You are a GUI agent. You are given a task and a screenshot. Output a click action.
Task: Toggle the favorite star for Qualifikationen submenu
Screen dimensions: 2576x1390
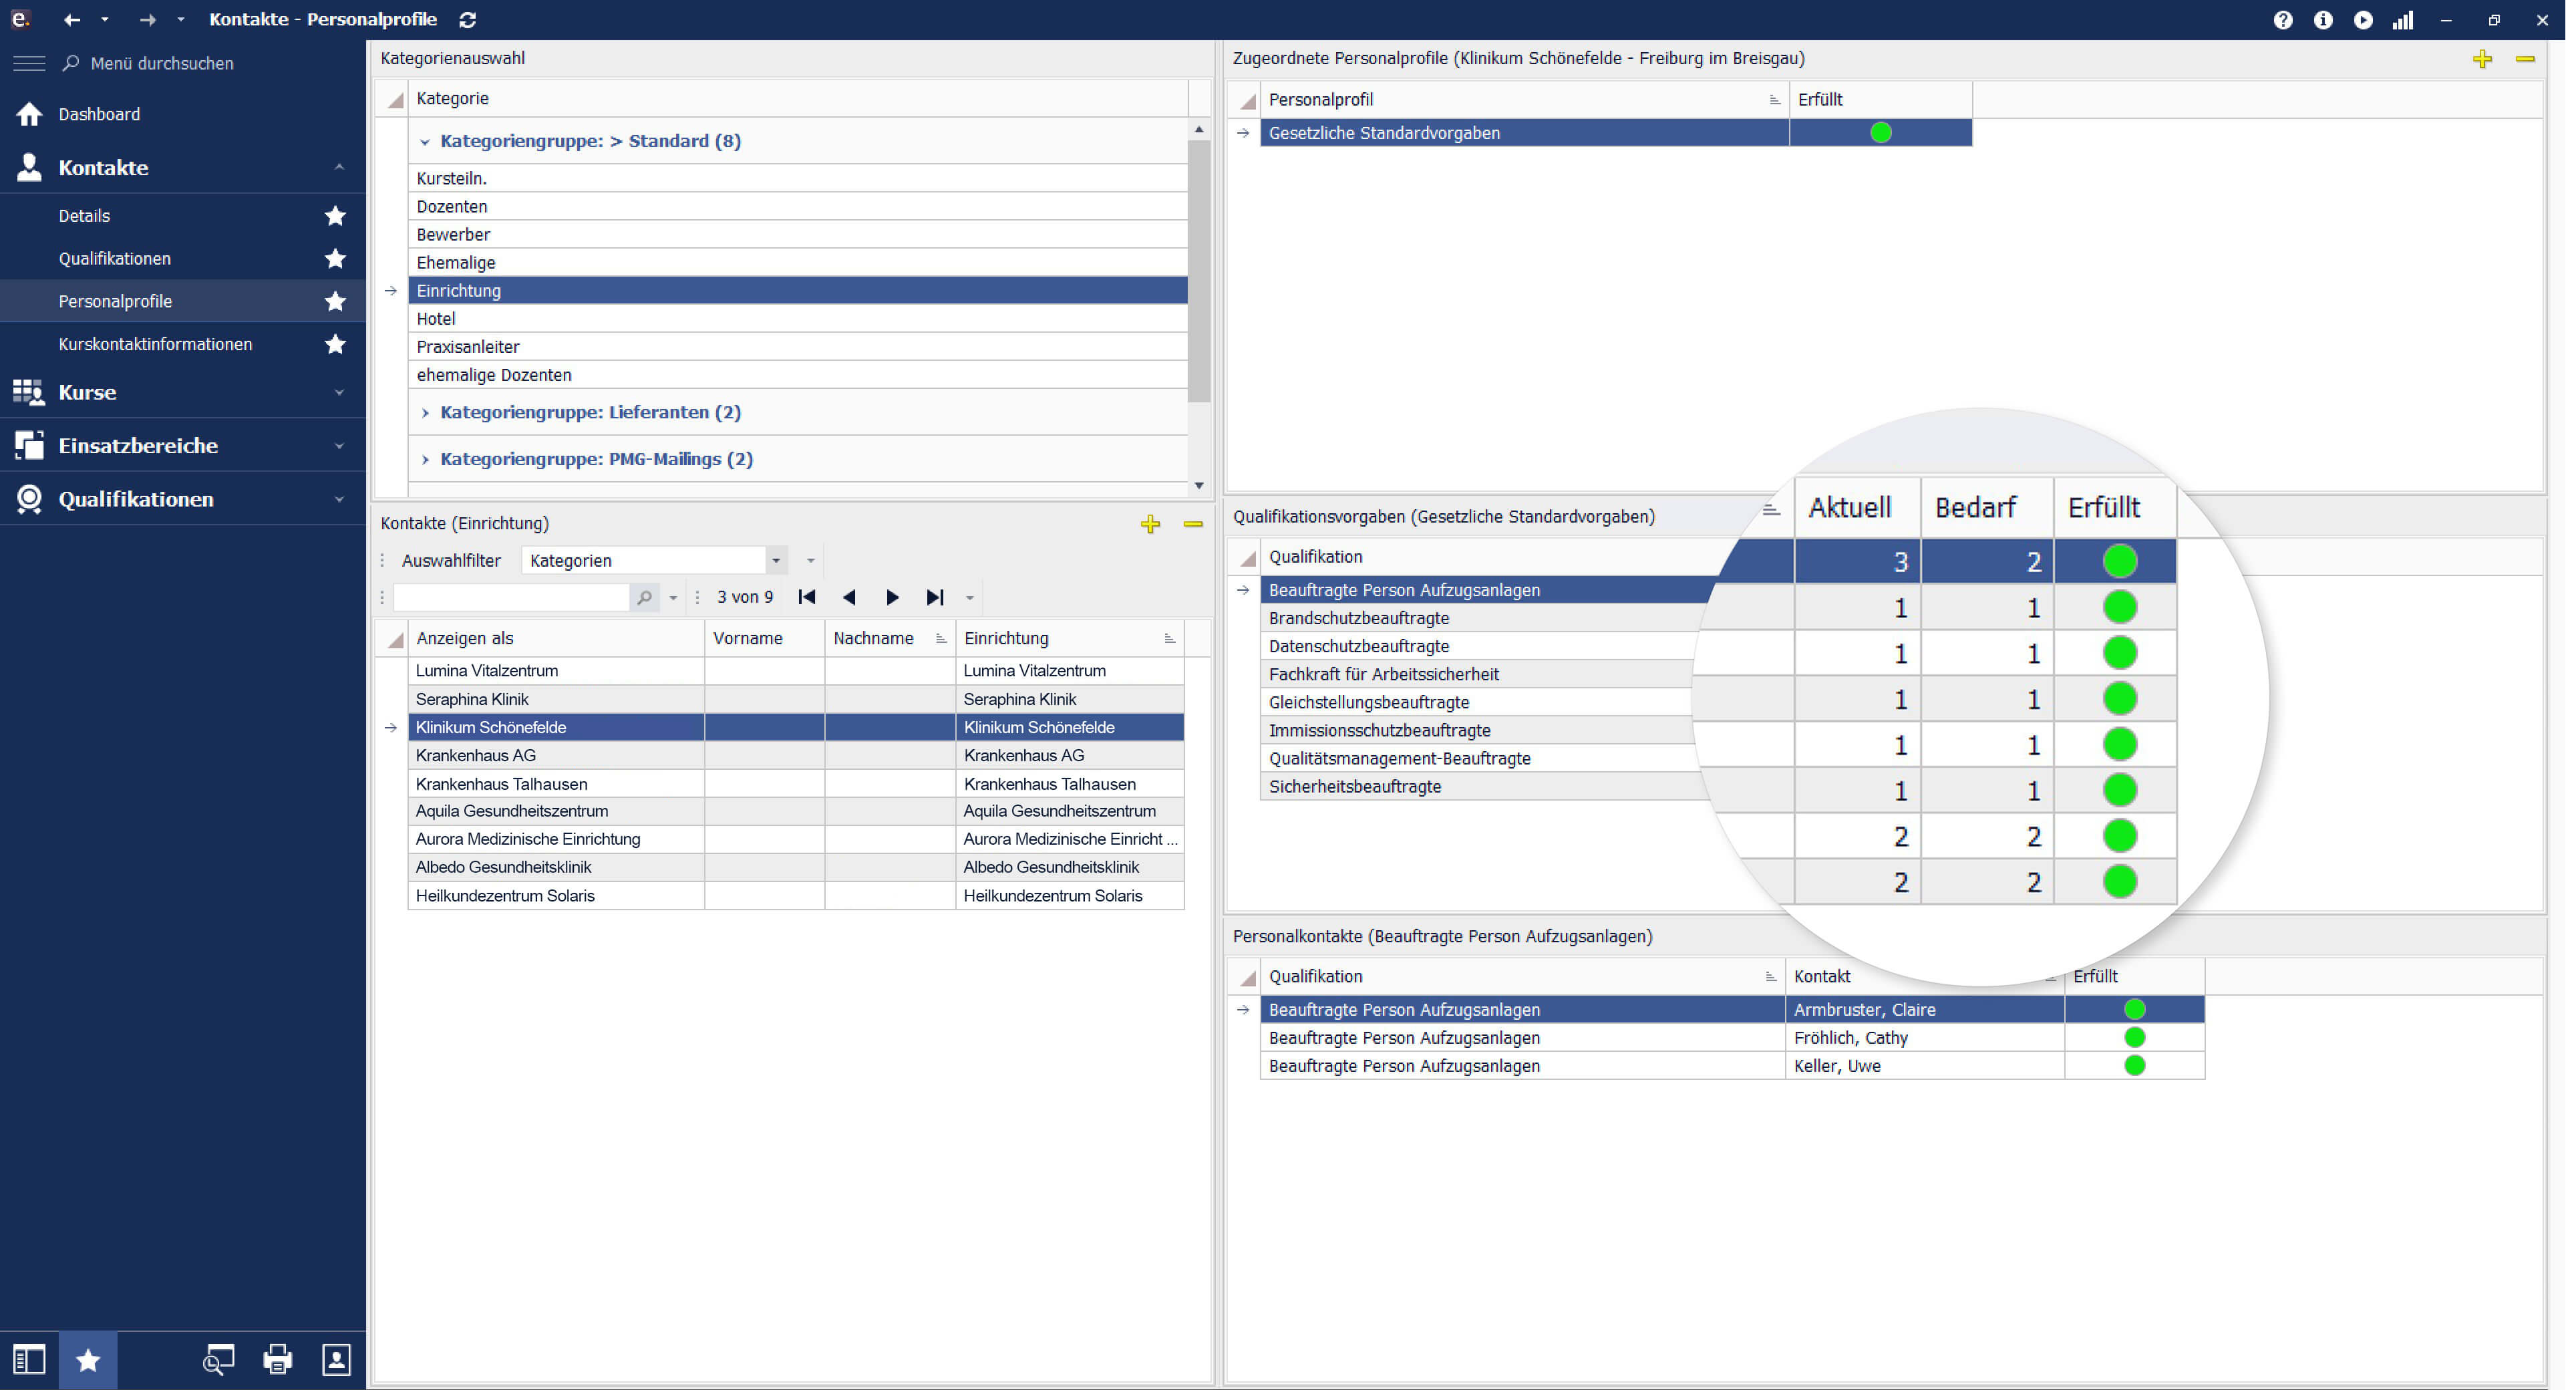[x=335, y=259]
